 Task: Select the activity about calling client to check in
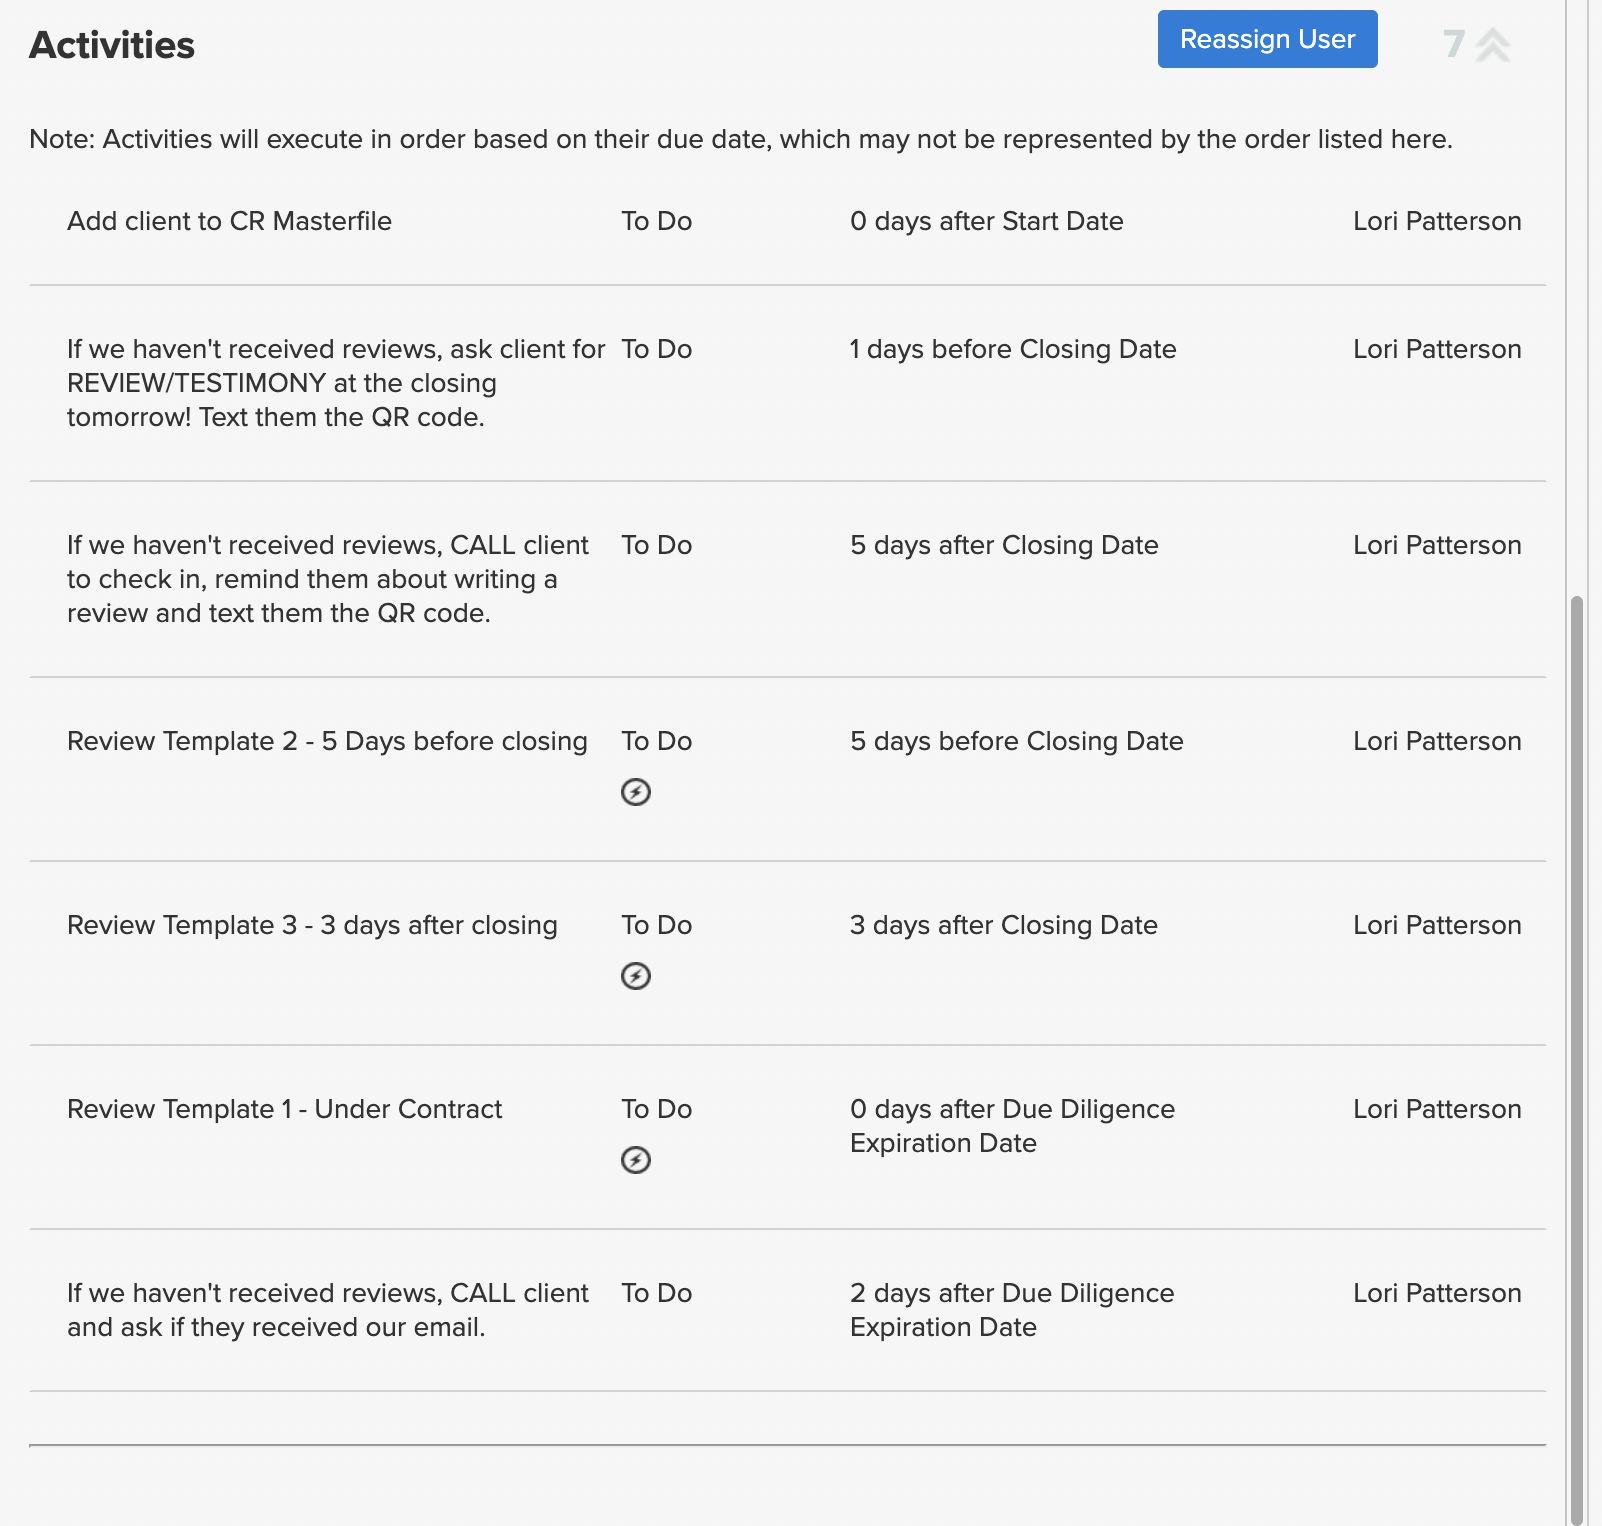click(x=327, y=579)
